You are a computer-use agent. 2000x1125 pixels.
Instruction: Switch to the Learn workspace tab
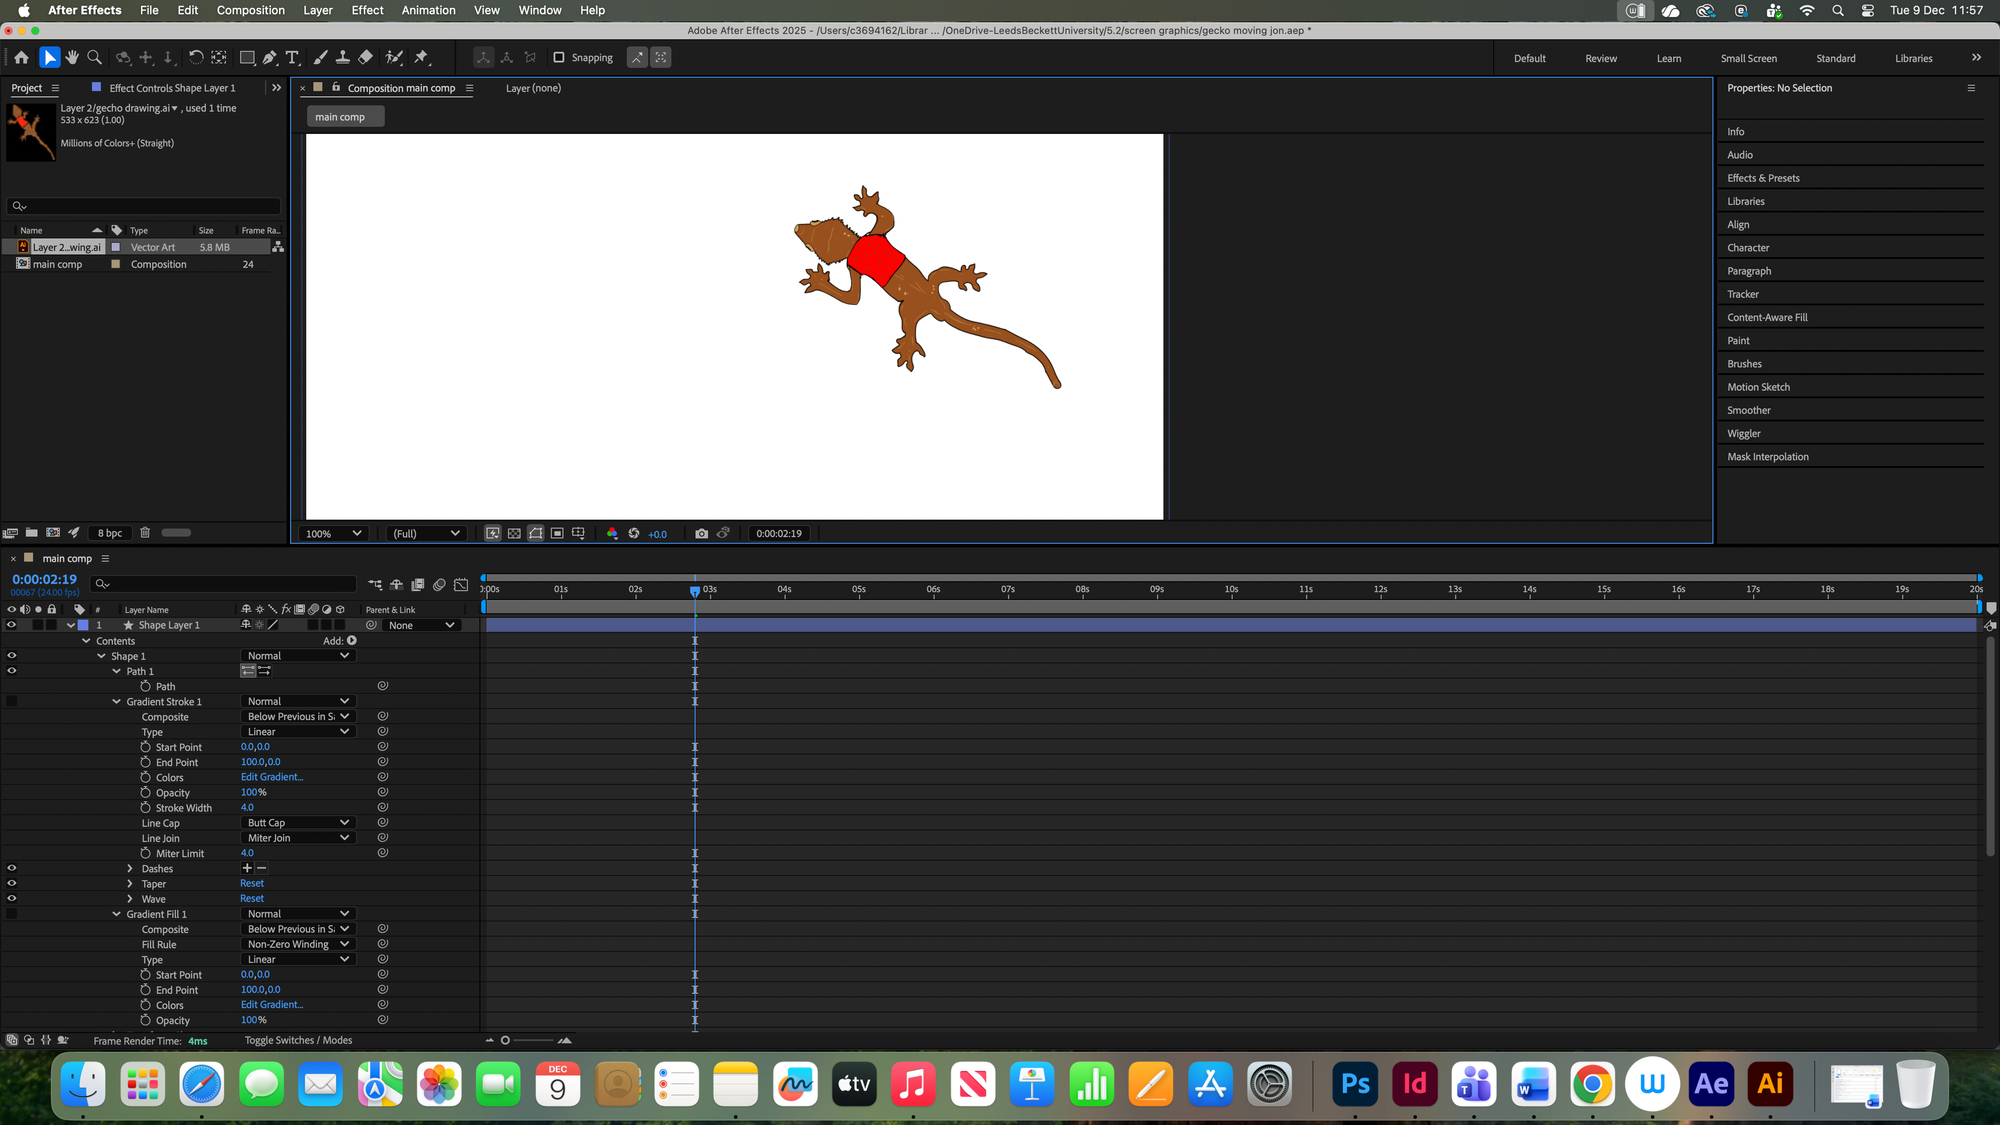click(1668, 59)
